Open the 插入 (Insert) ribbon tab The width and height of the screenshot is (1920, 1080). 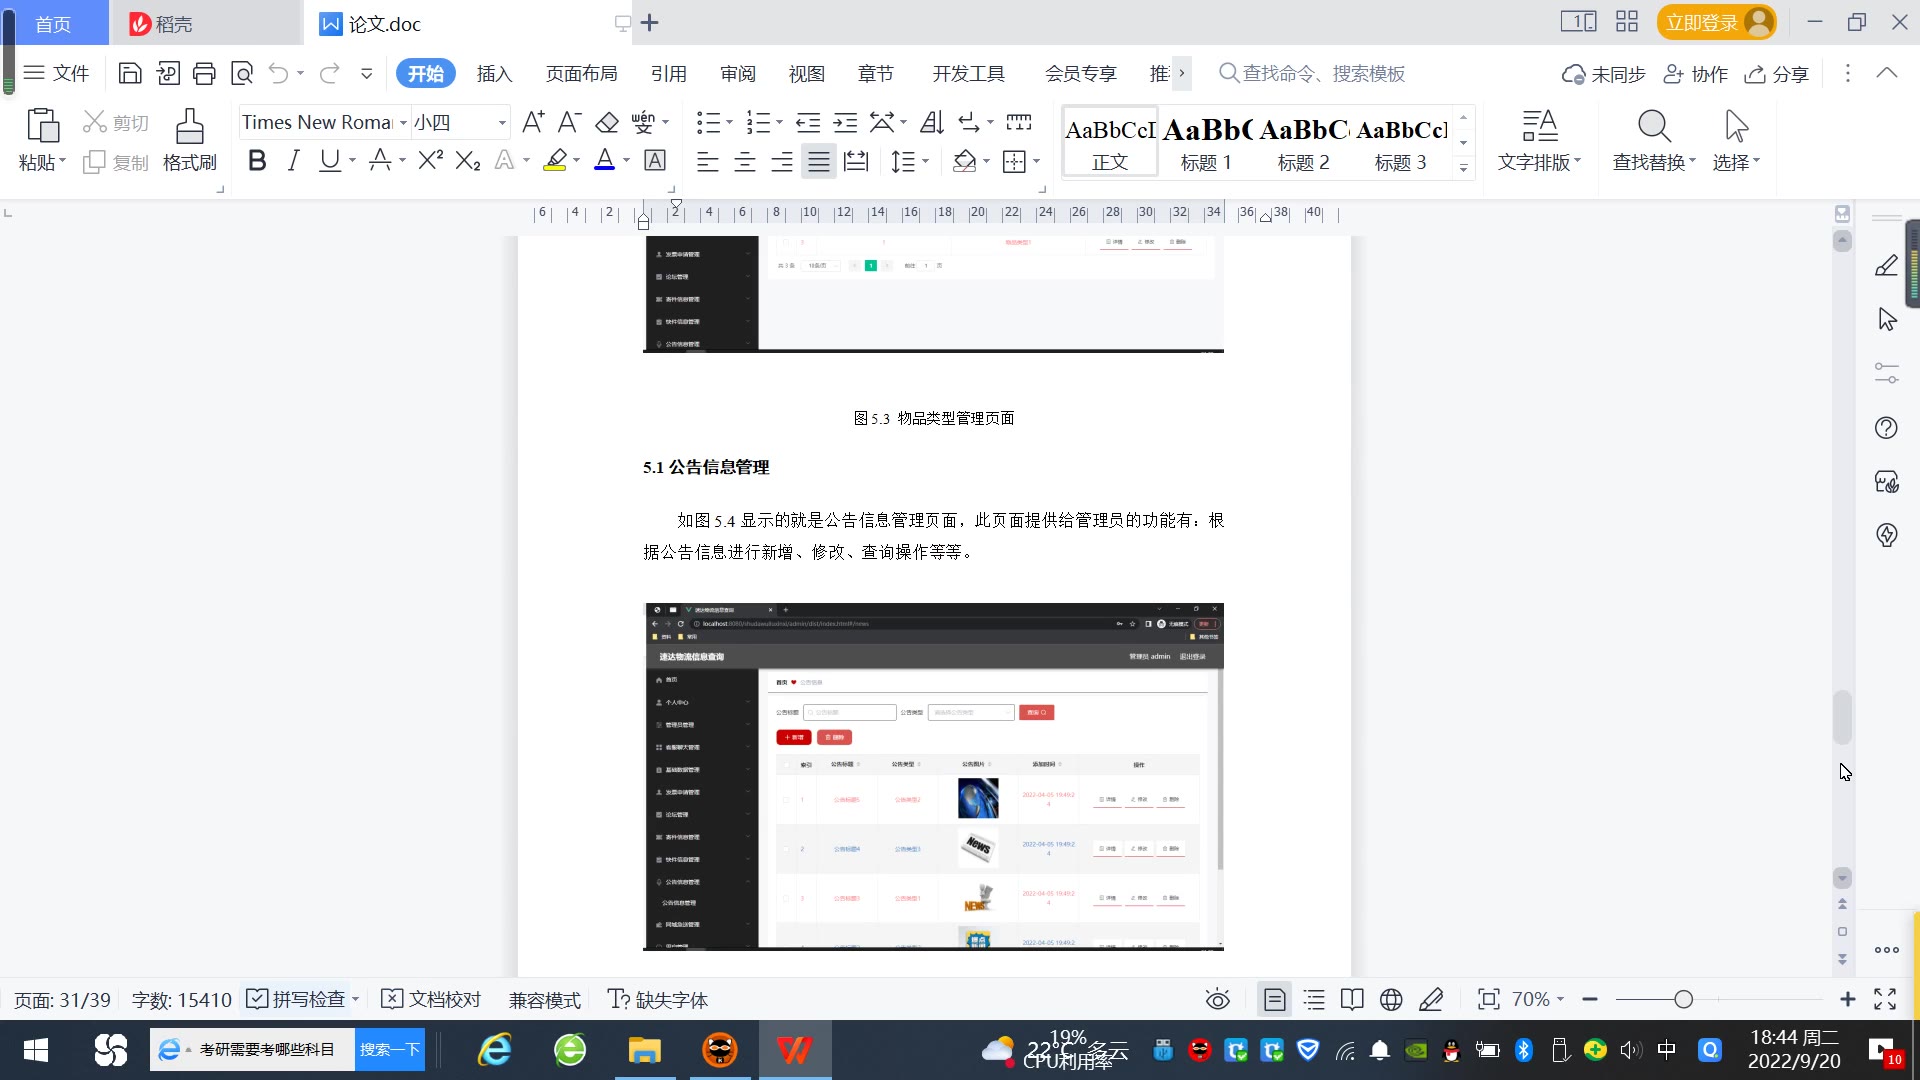pyautogui.click(x=494, y=74)
